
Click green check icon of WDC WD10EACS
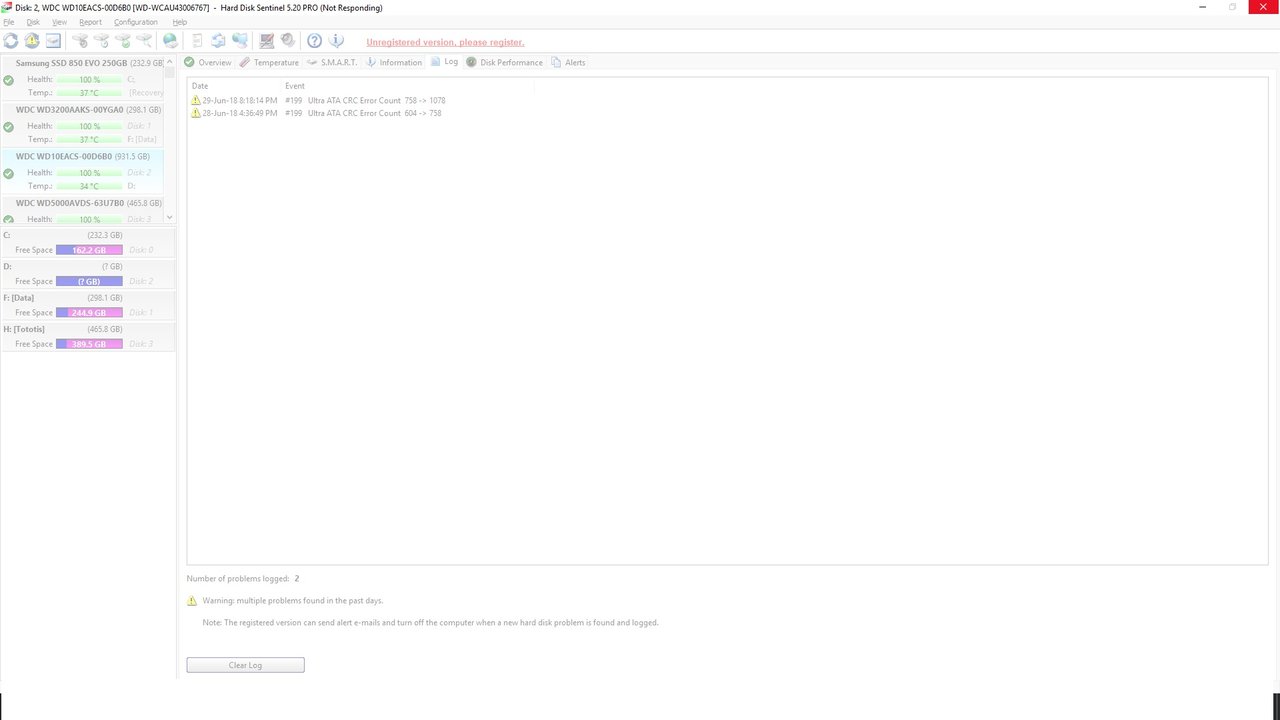[8, 174]
